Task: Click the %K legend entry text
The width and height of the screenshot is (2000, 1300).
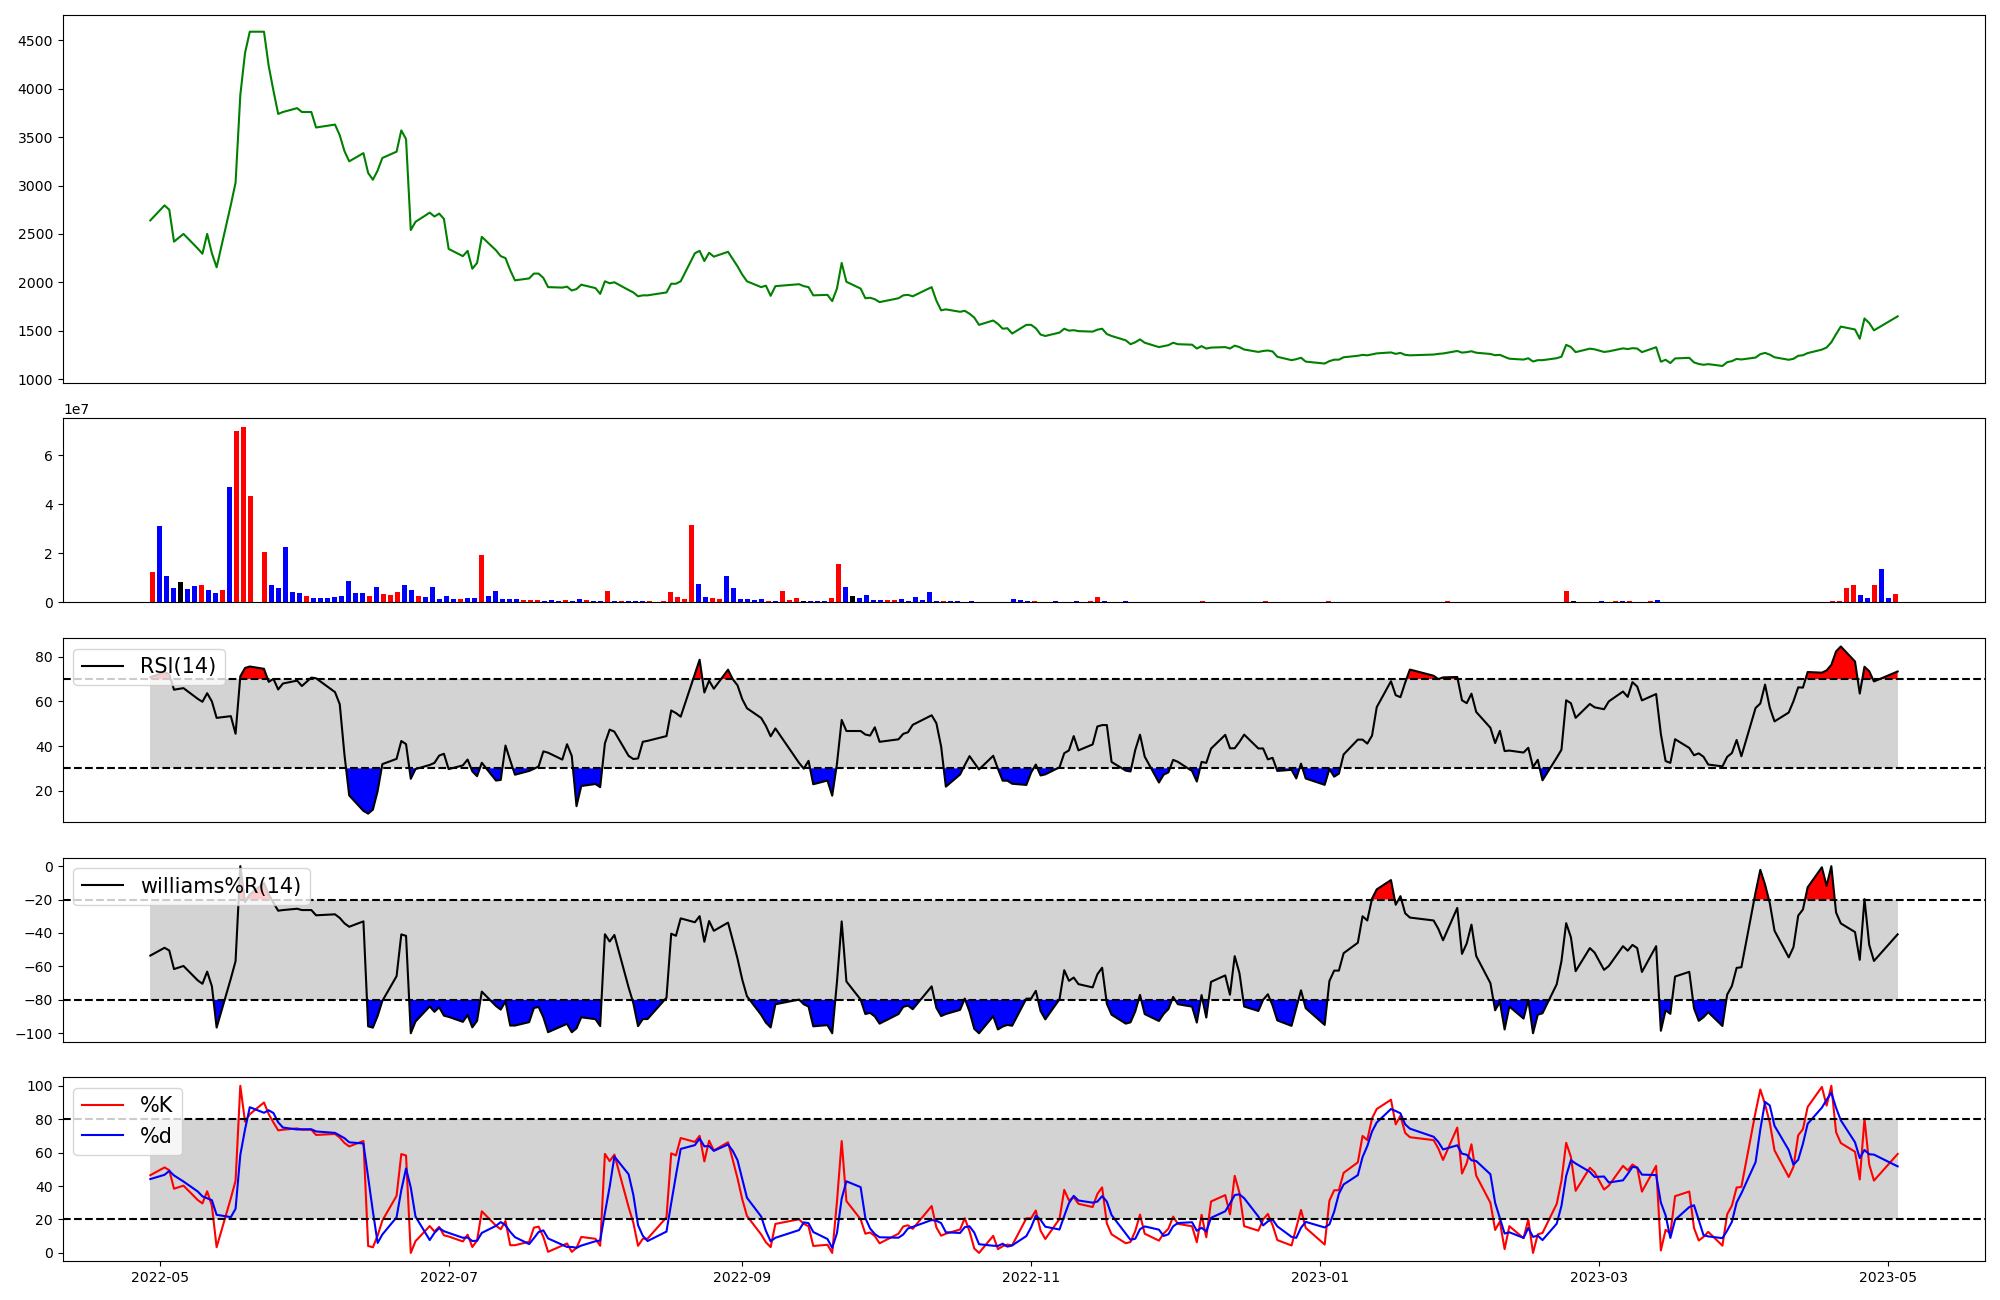Action: coord(156,1105)
